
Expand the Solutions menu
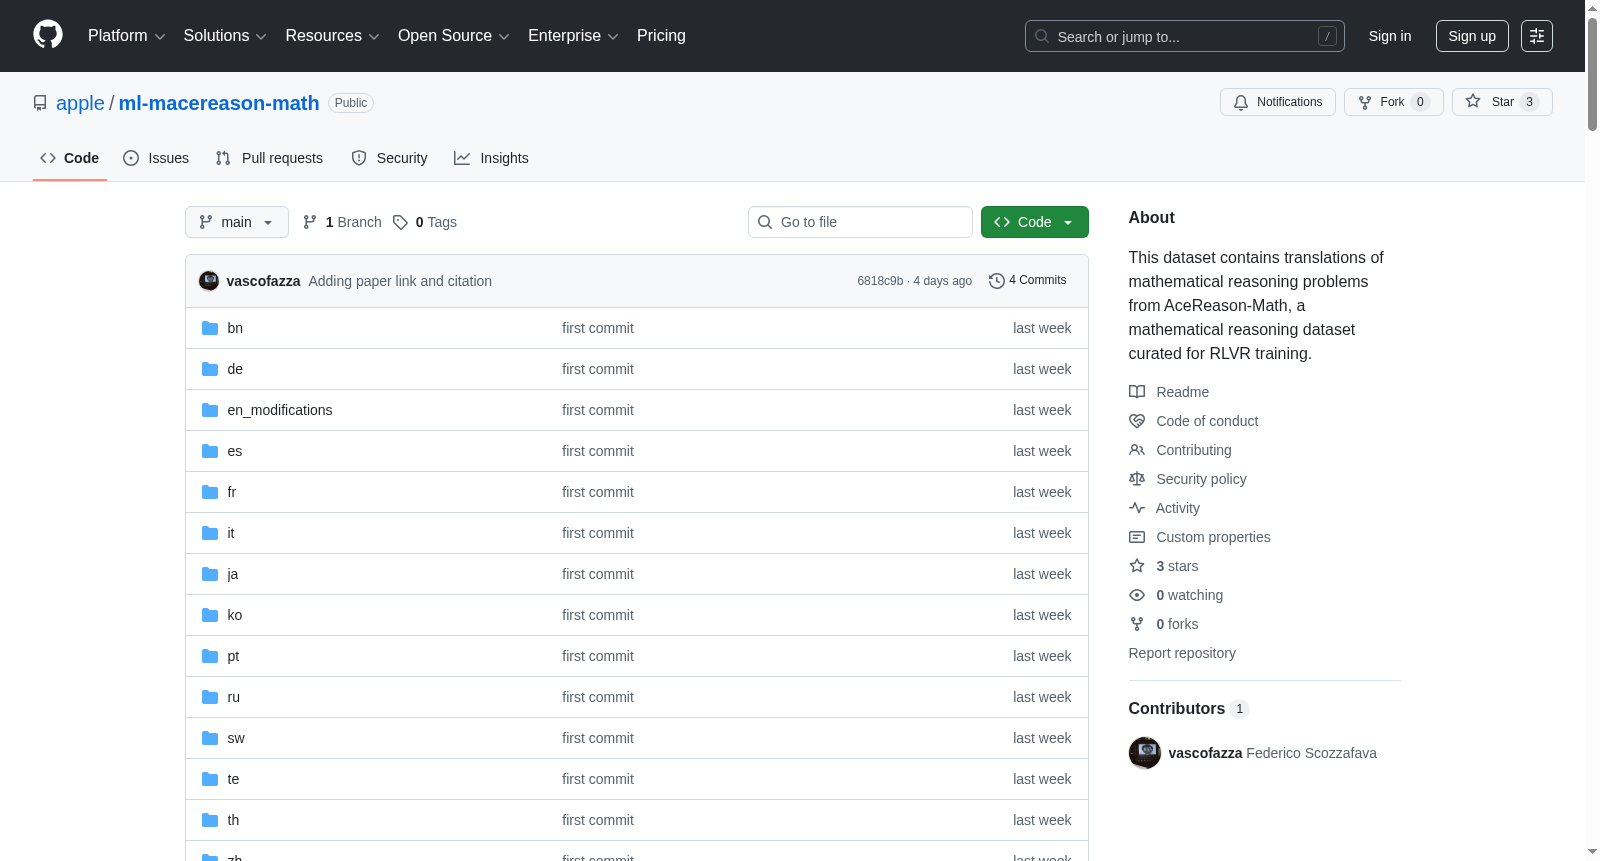pyautogui.click(x=225, y=36)
